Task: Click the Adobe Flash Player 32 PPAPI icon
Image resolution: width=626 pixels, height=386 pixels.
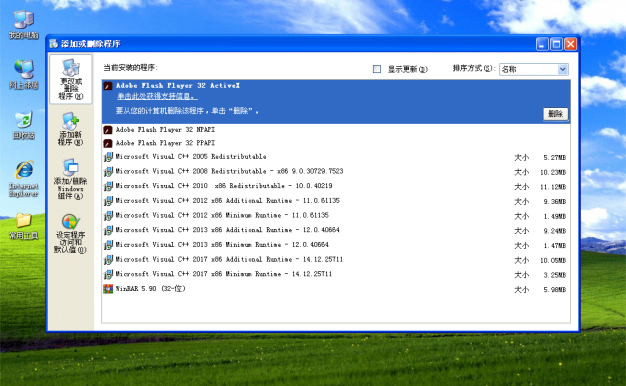Action: [x=108, y=143]
